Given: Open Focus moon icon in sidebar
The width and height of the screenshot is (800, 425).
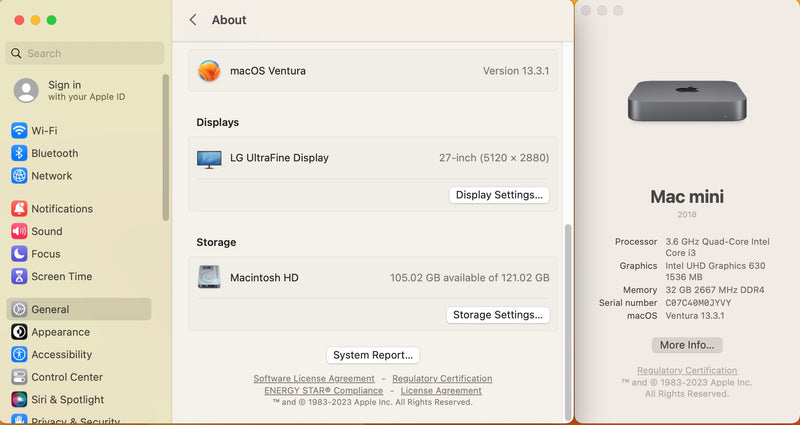Looking at the screenshot, I should 19,254.
